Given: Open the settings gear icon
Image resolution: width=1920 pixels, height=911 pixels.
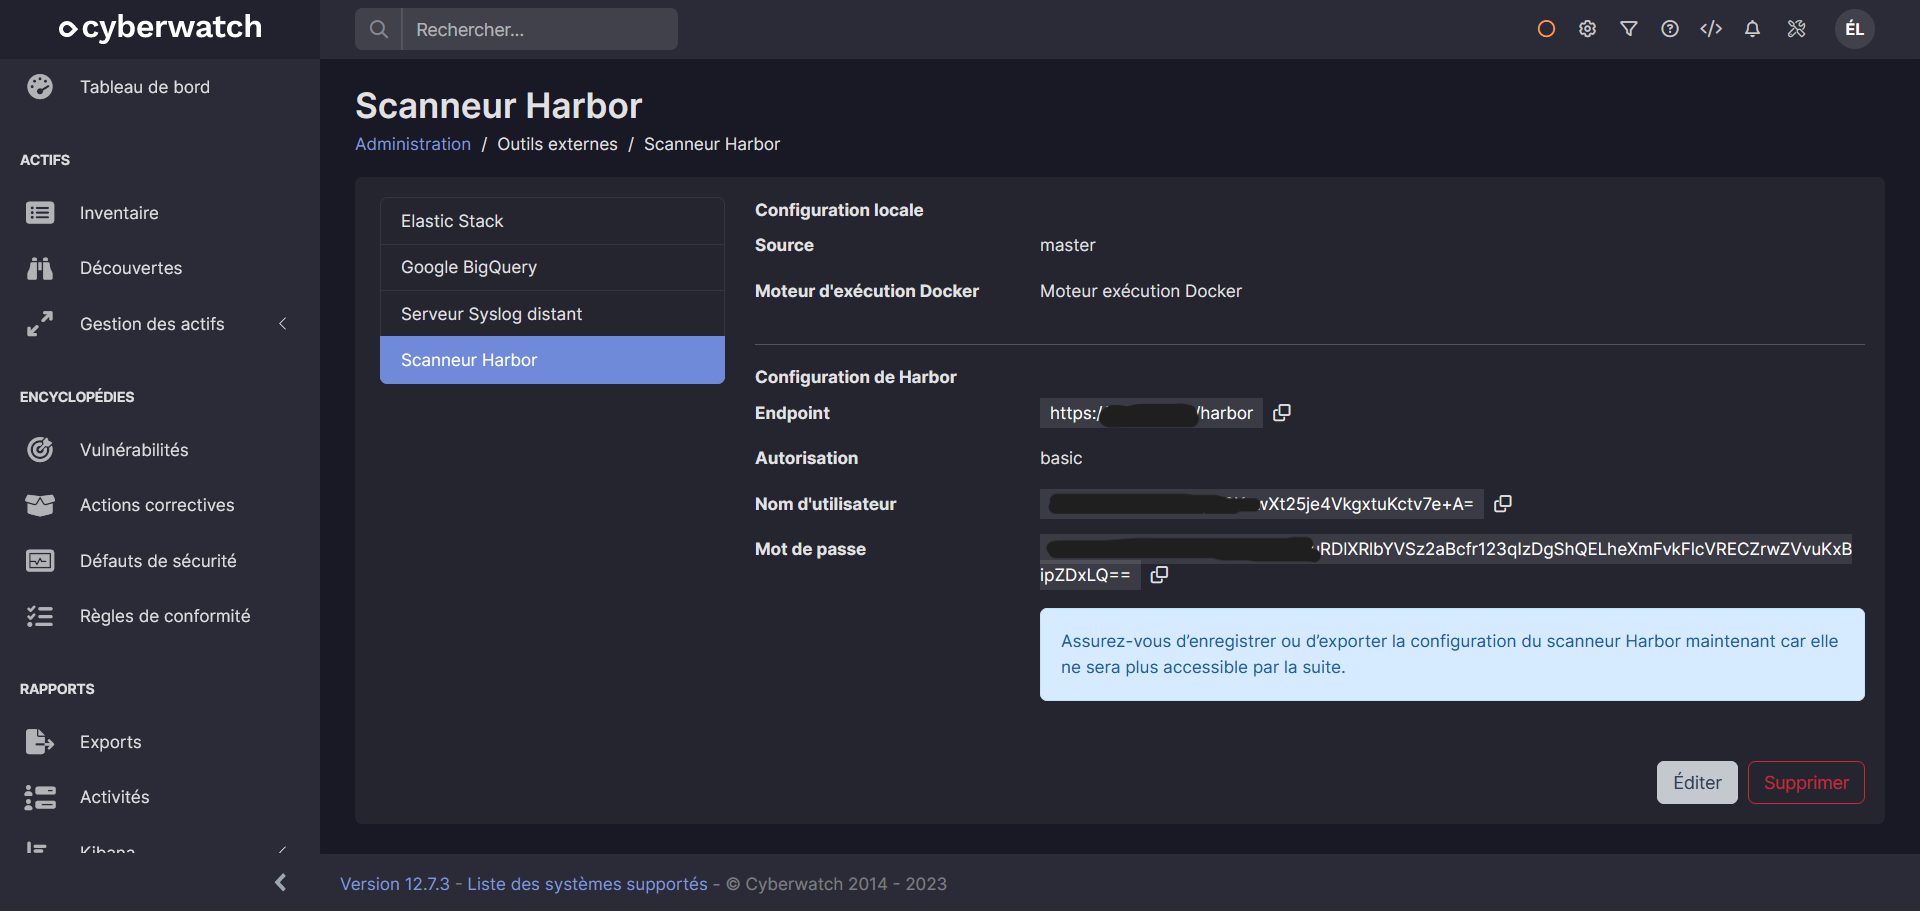Looking at the screenshot, I should 1587,29.
